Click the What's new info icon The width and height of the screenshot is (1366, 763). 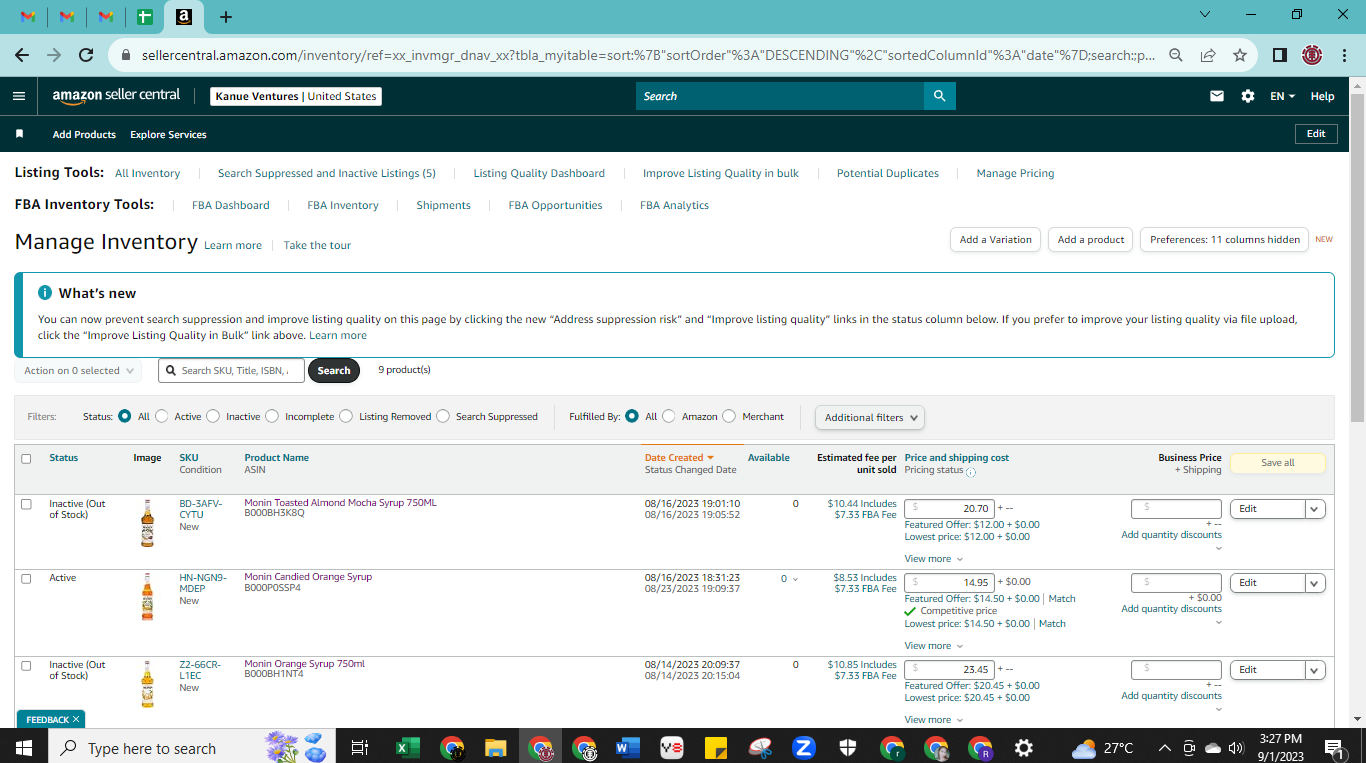click(x=45, y=293)
